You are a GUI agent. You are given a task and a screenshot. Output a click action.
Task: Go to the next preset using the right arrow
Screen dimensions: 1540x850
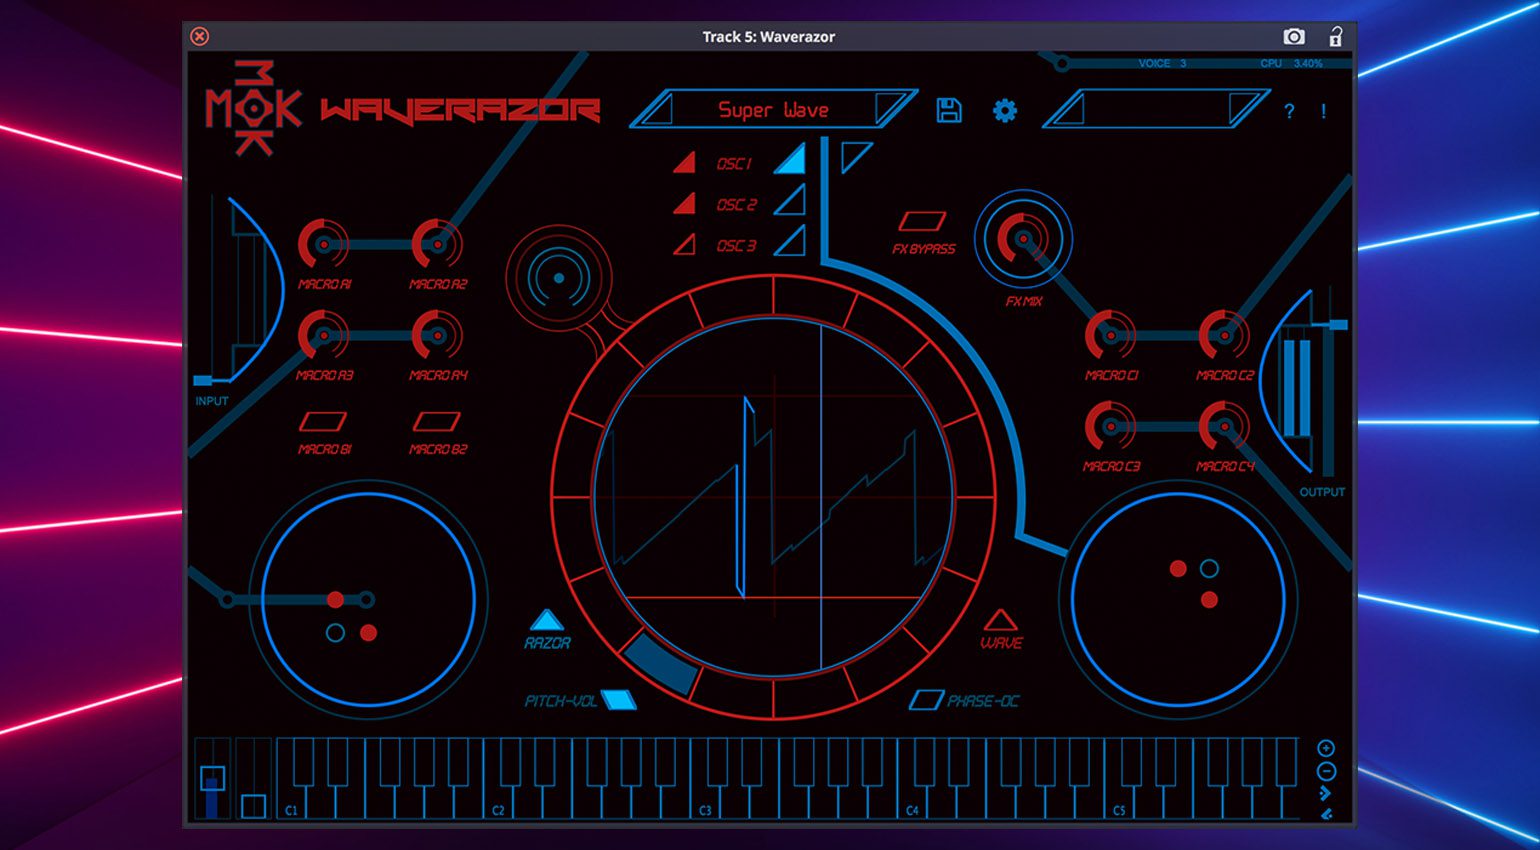tap(887, 108)
